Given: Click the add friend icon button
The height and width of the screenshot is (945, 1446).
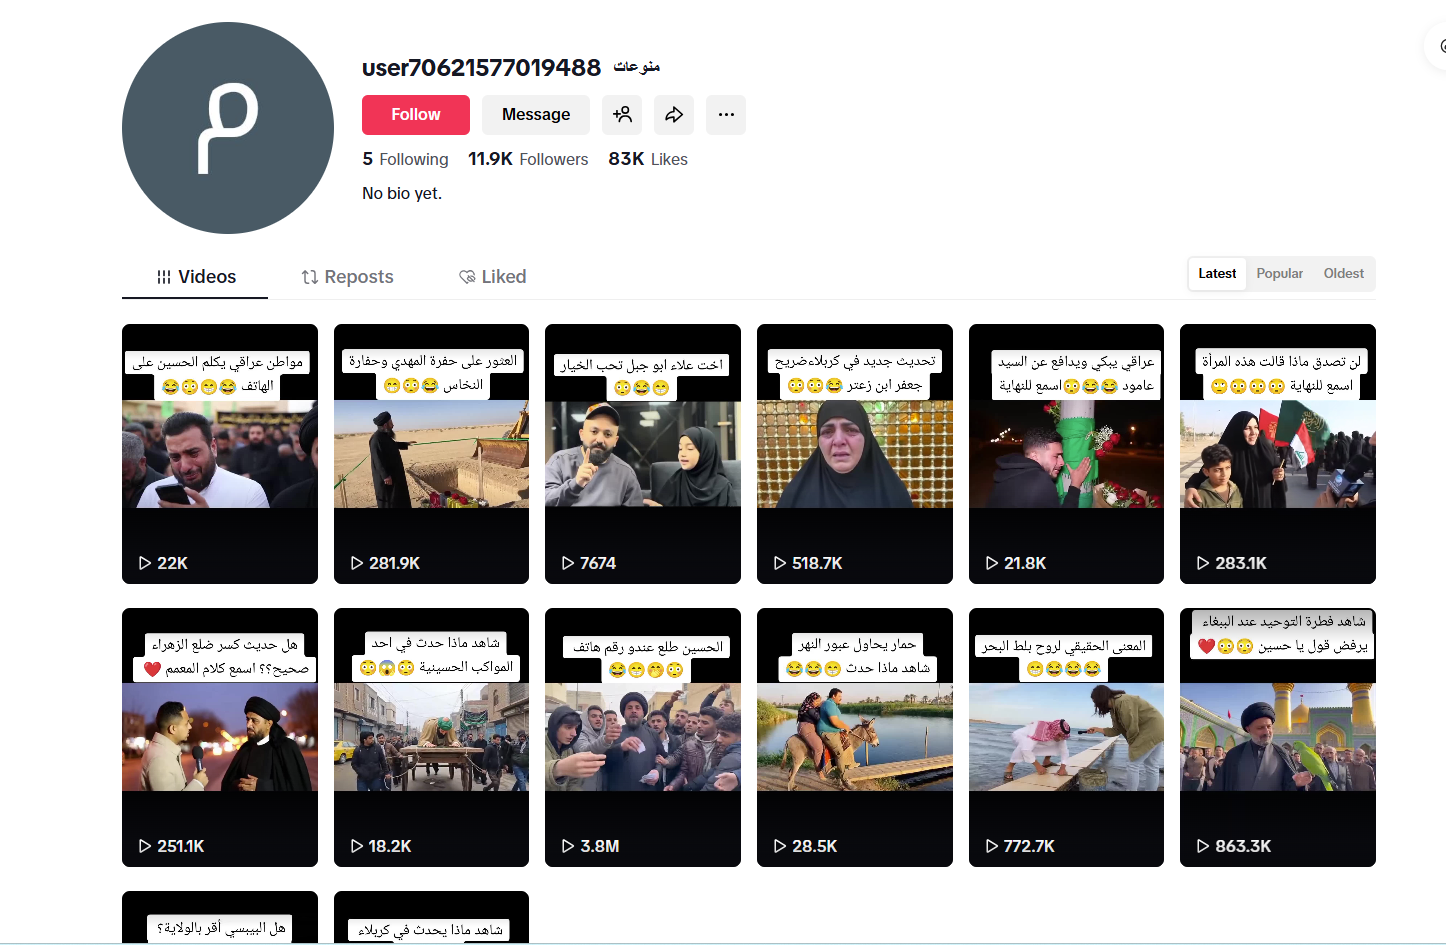Looking at the screenshot, I should [x=622, y=115].
